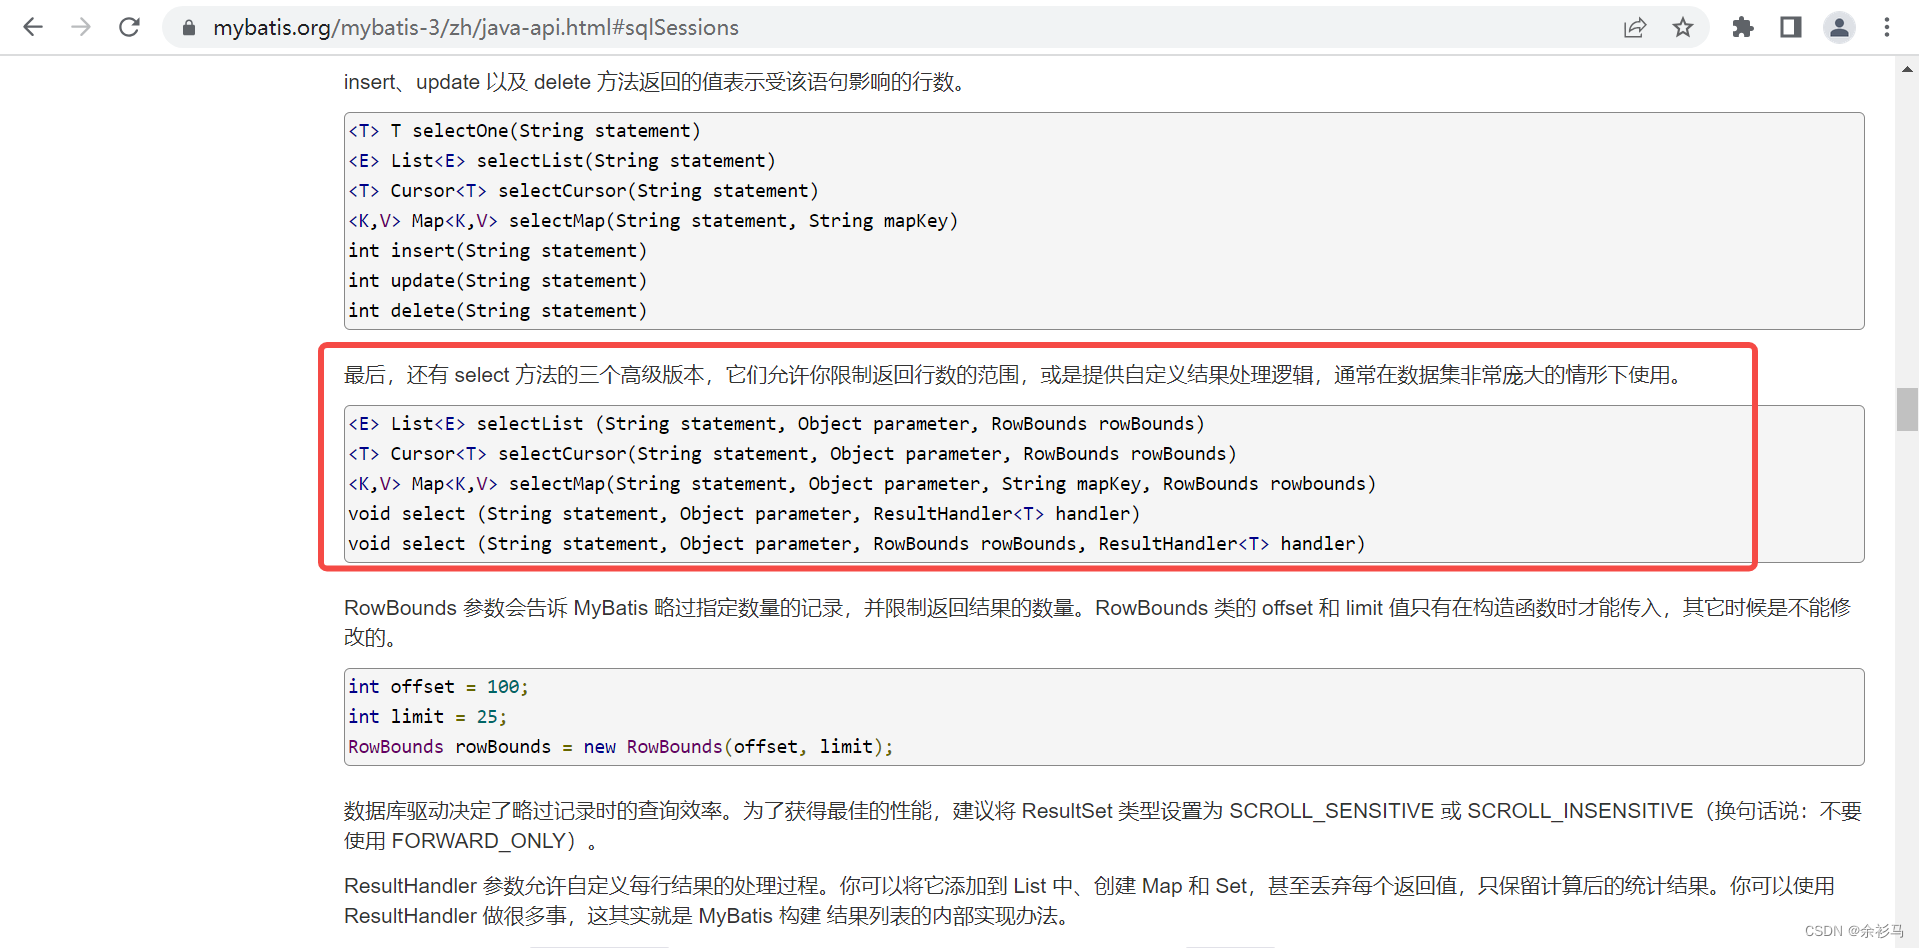
Task: Open the Chrome profile avatar
Action: 1839,28
